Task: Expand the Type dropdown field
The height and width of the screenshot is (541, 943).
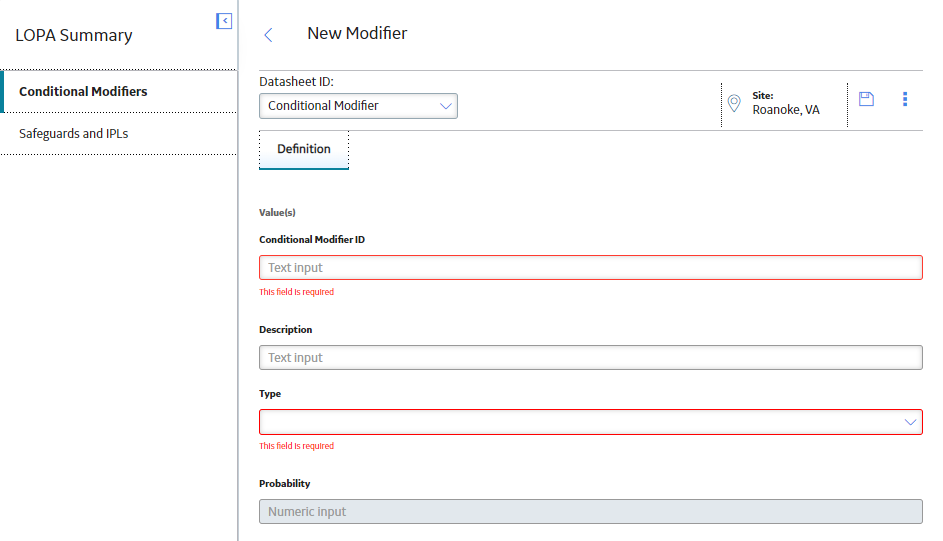Action: [x=591, y=422]
